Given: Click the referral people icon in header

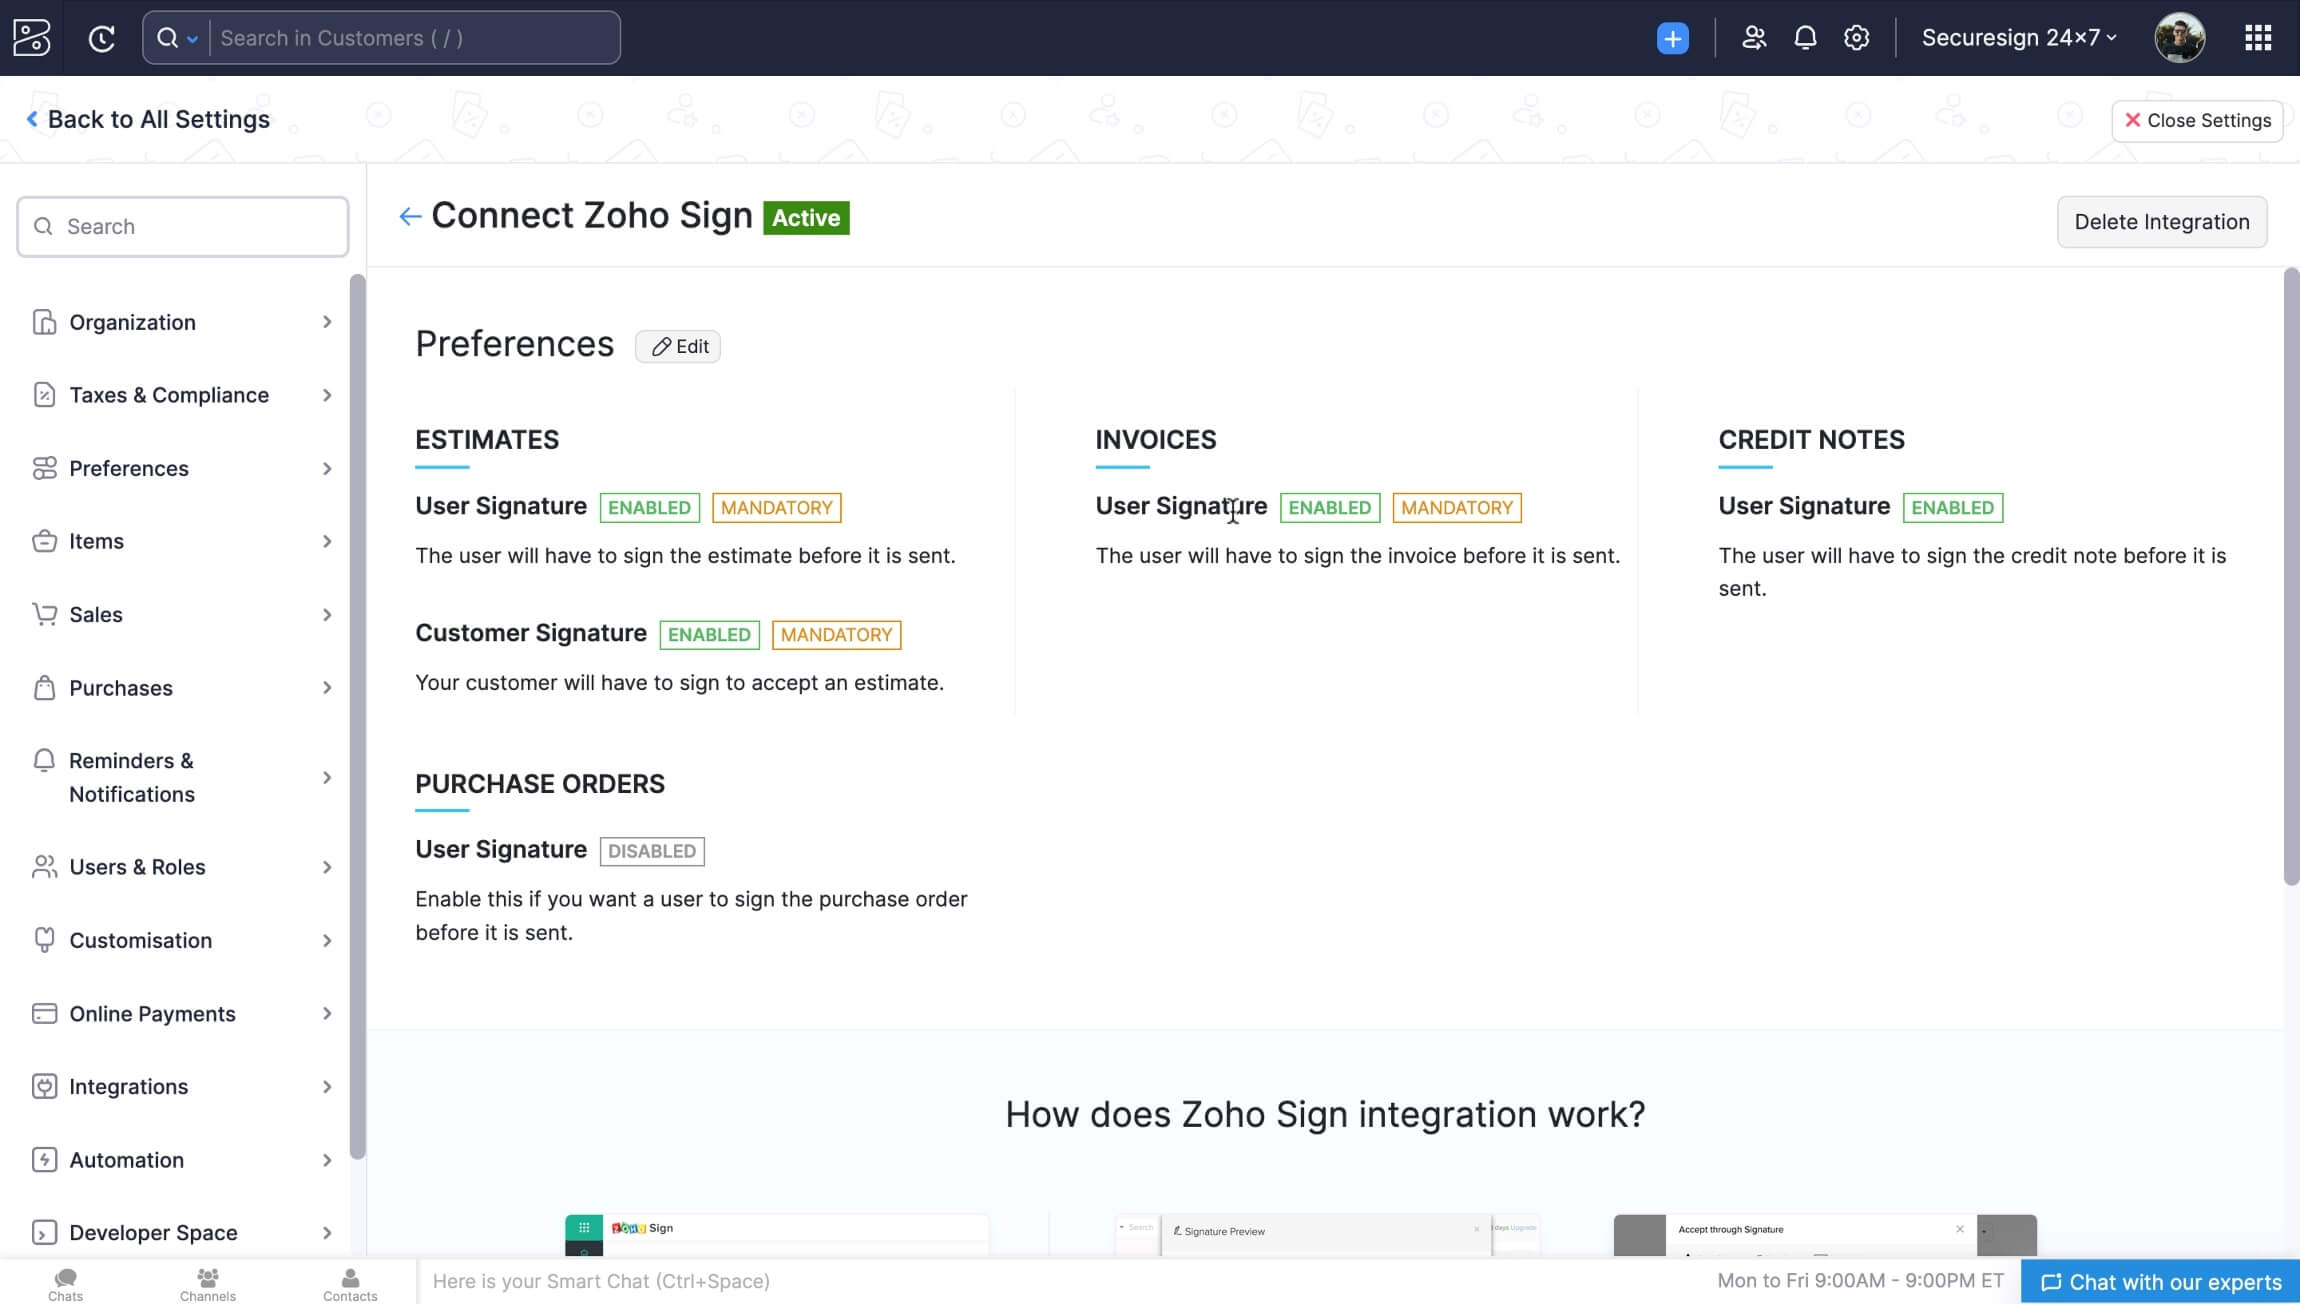Looking at the screenshot, I should click(1753, 38).
